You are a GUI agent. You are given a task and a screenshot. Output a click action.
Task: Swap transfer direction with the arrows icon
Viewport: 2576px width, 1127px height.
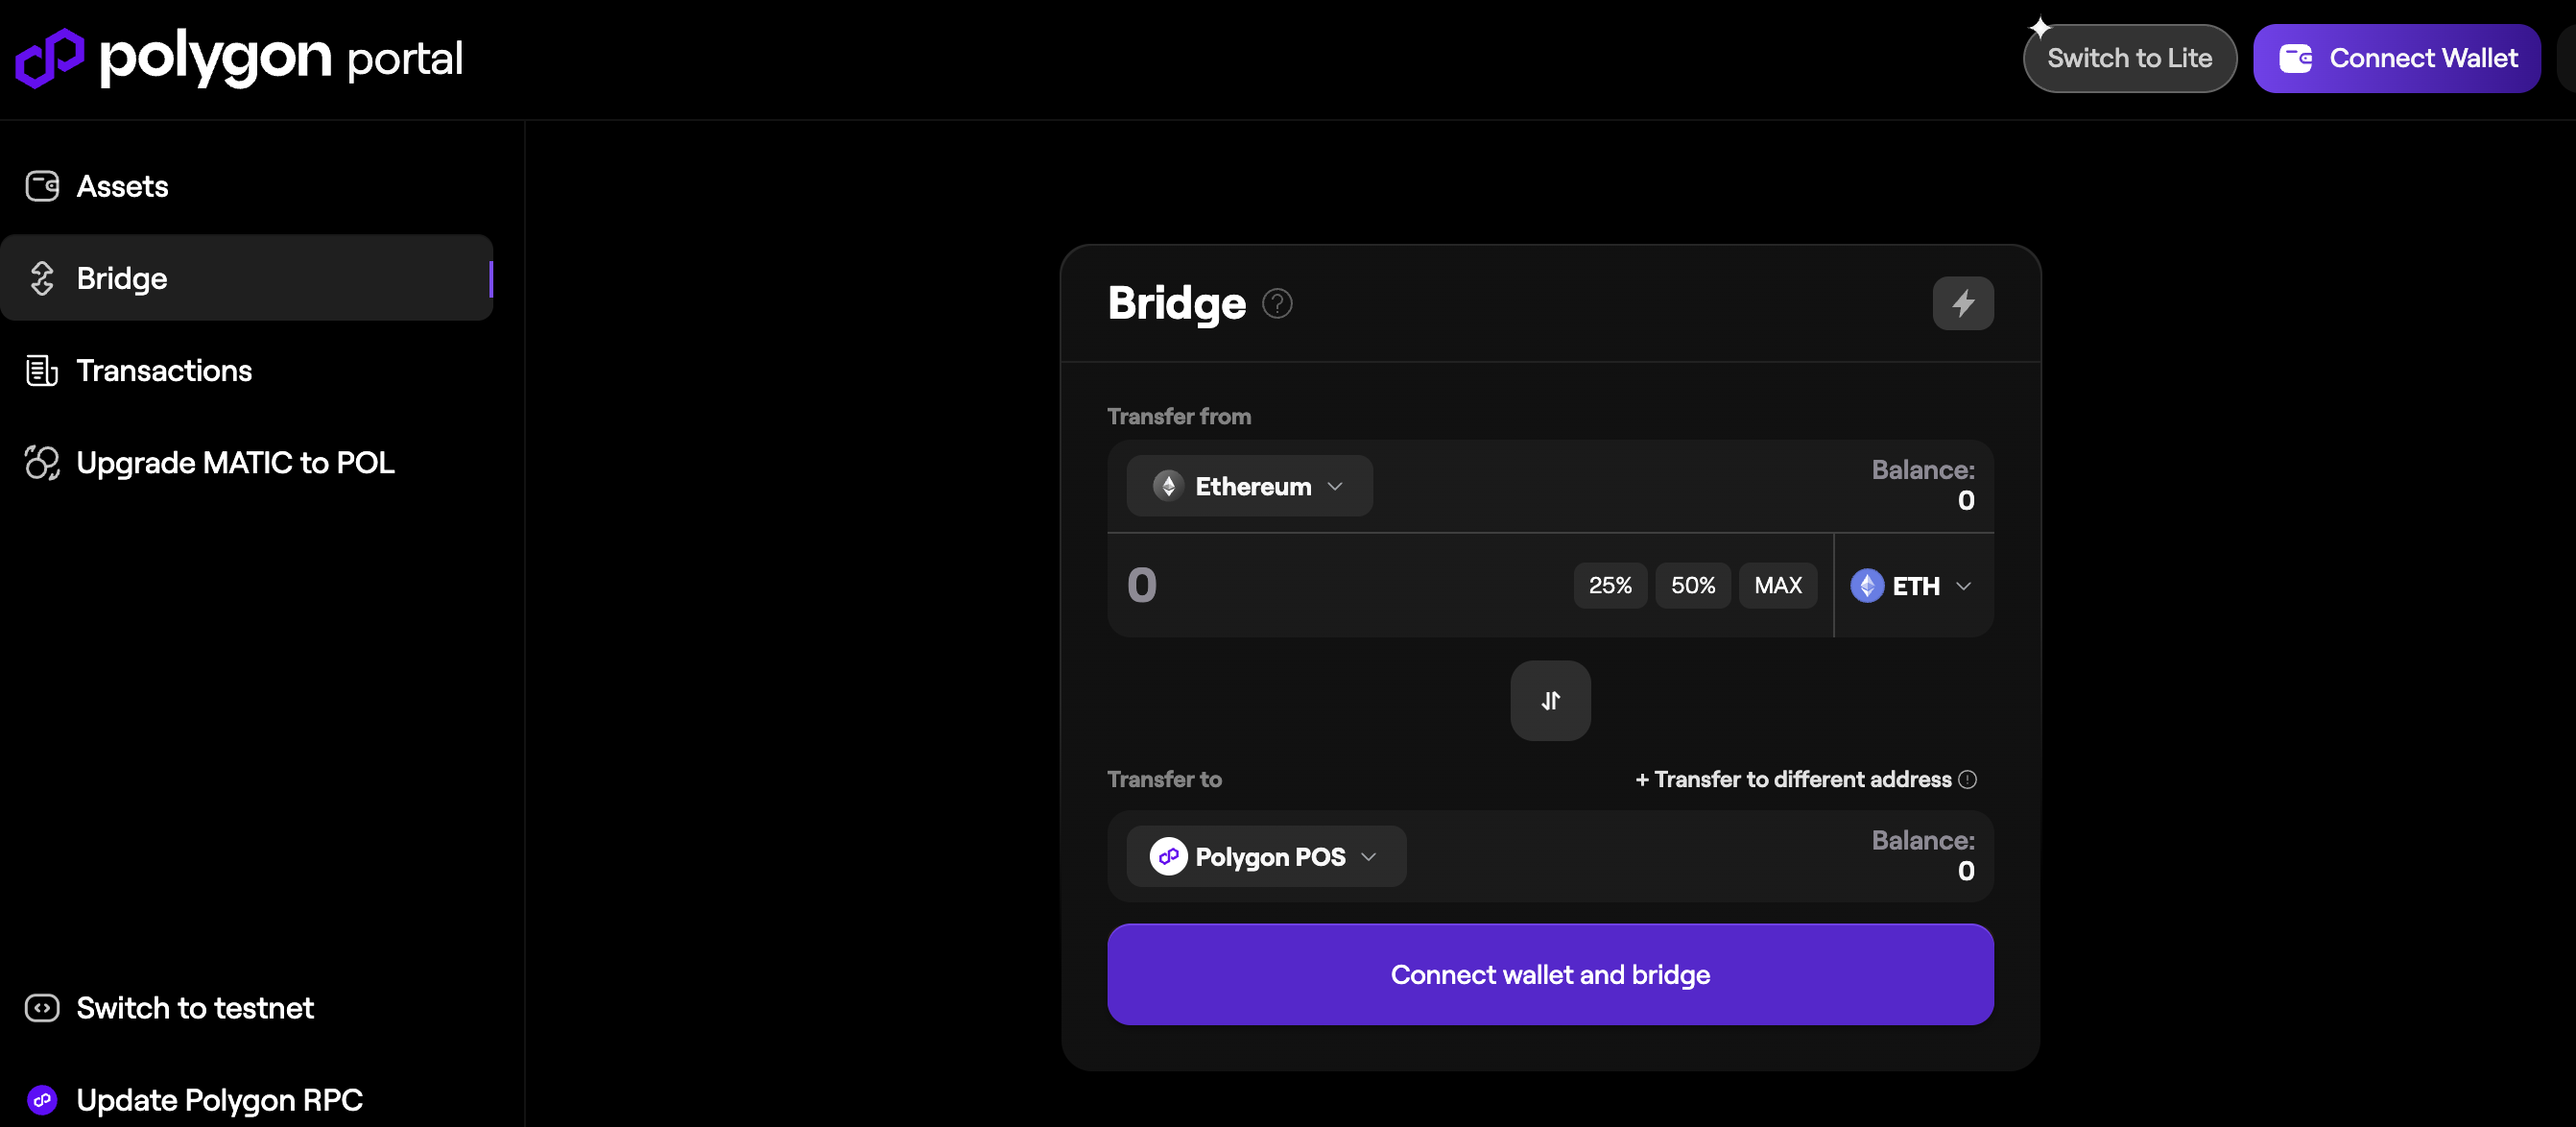coord(1550,701)
